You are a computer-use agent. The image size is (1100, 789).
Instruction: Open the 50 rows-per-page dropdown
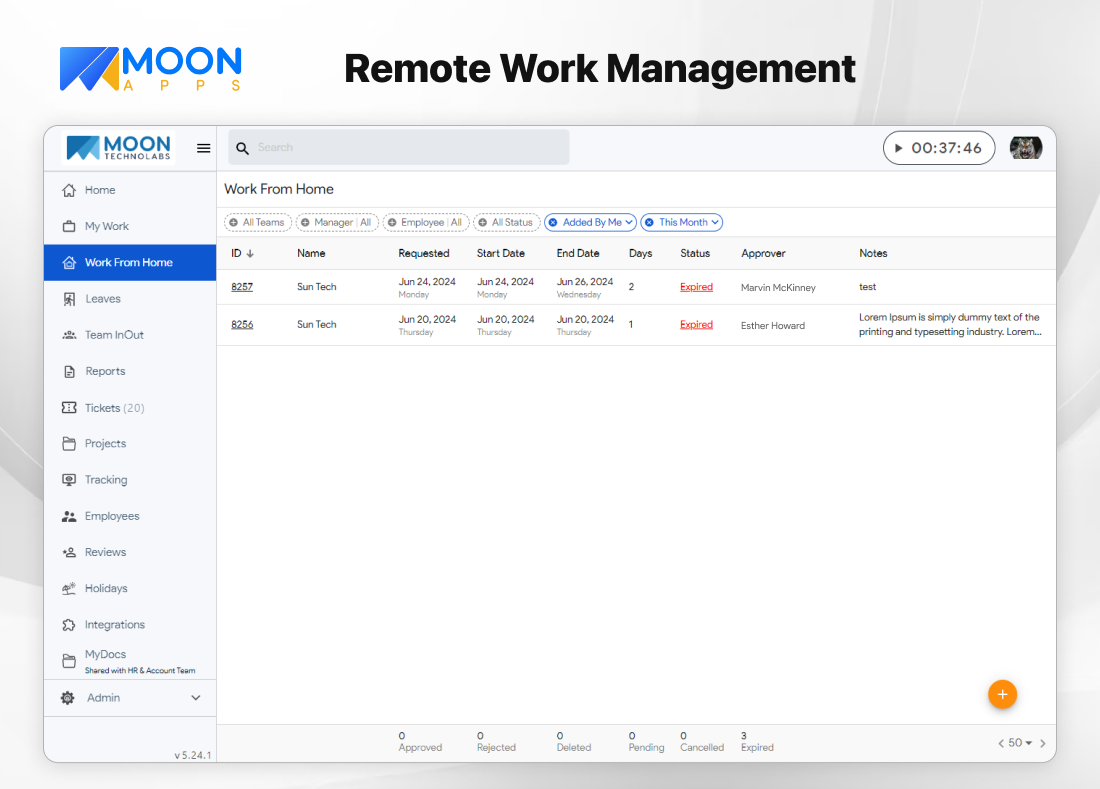(1020, 743)
